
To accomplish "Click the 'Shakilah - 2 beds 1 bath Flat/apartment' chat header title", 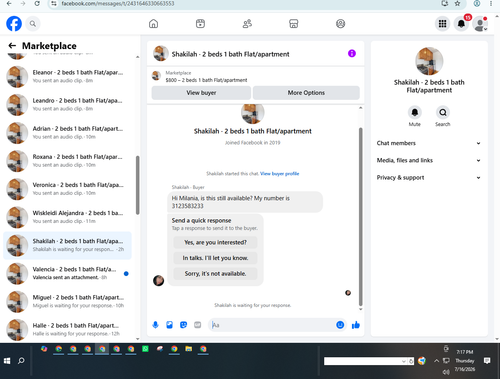I will click(x=230, y=54).
